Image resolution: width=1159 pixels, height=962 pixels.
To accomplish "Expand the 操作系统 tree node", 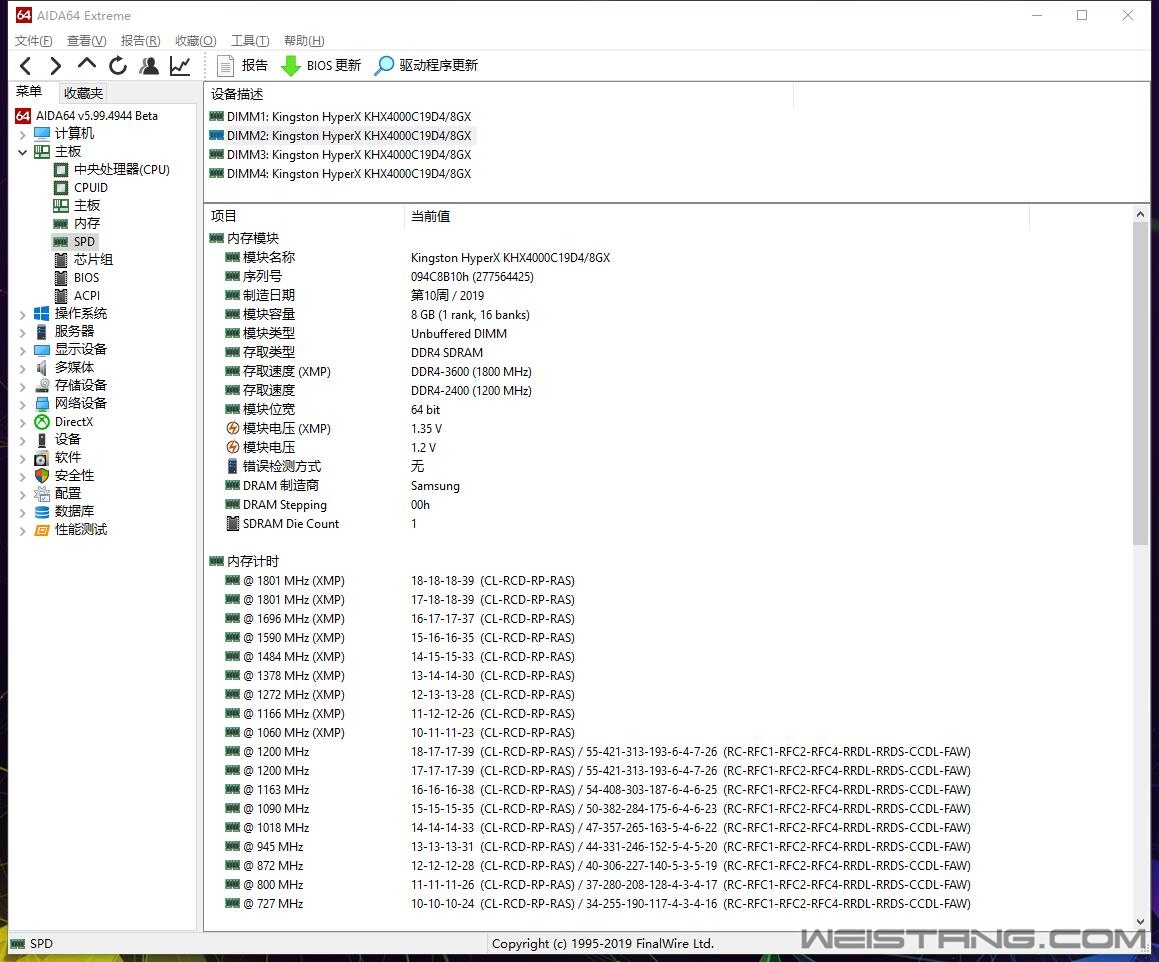I will point(22,314).
